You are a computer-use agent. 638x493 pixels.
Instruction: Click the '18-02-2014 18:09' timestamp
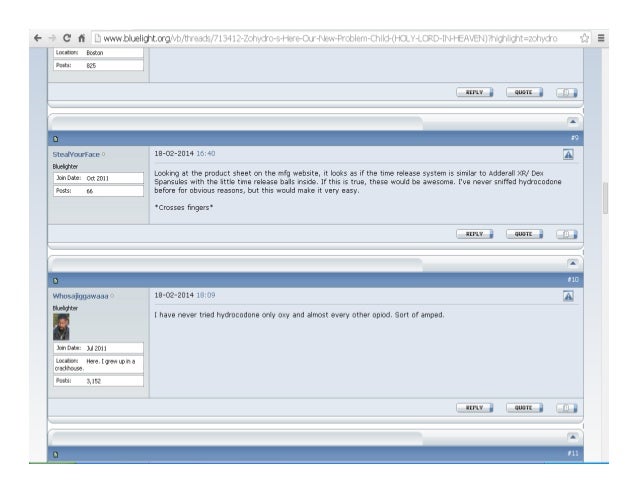[185, 295]
